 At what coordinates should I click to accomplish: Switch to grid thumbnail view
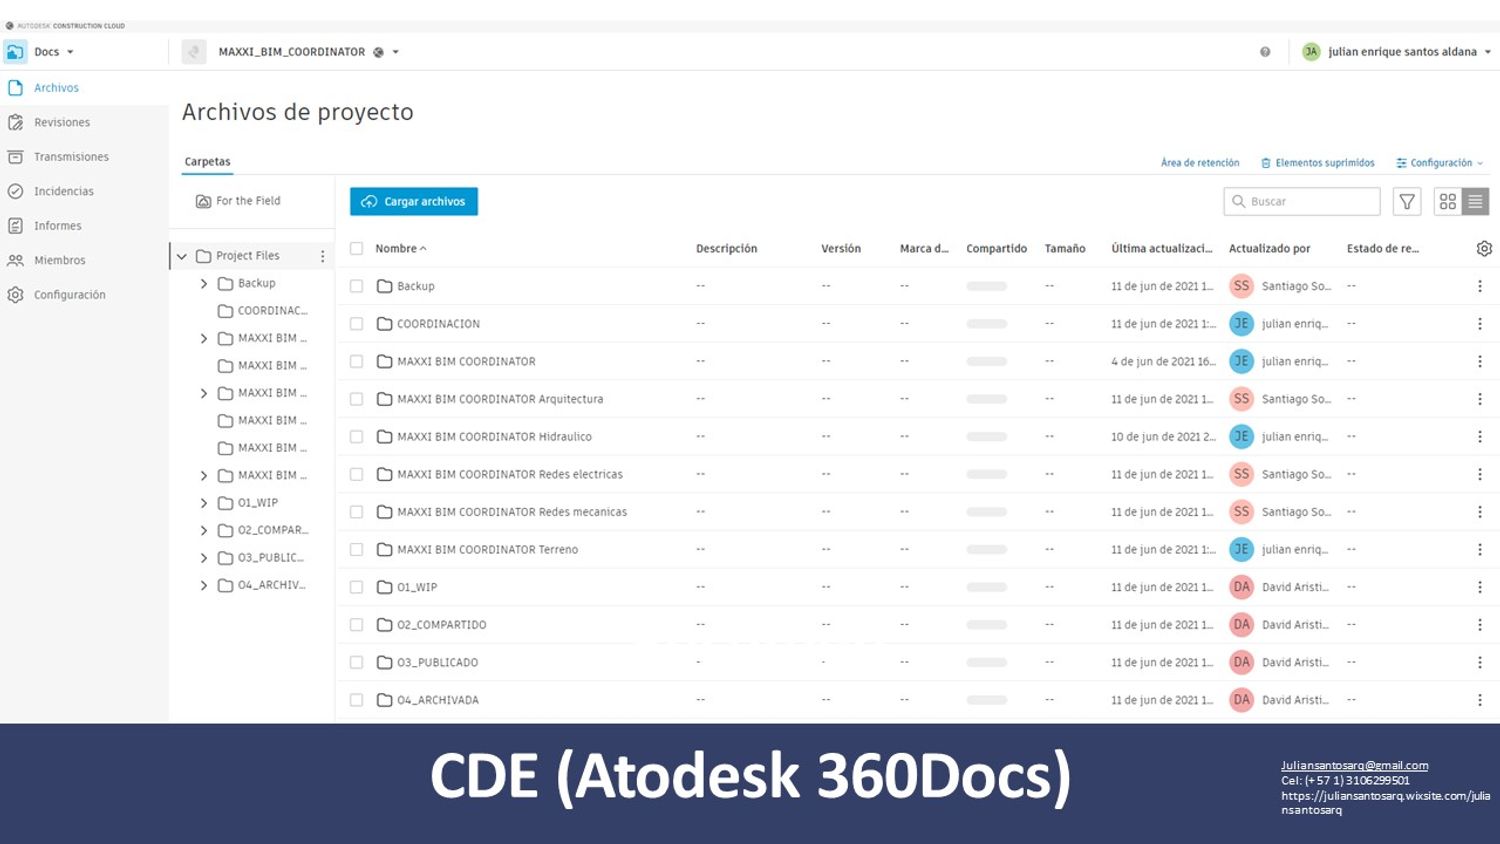click(1447, 202)
